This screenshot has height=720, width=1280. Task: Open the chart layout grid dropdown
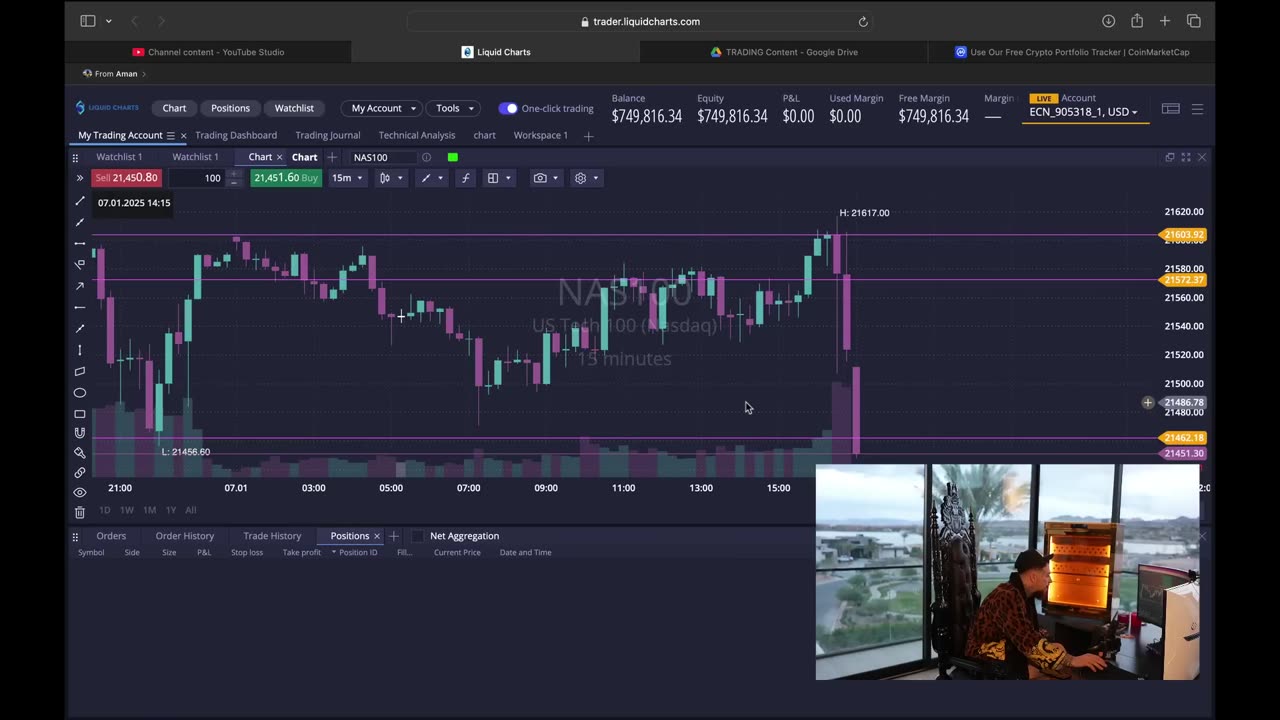(498, 178)
